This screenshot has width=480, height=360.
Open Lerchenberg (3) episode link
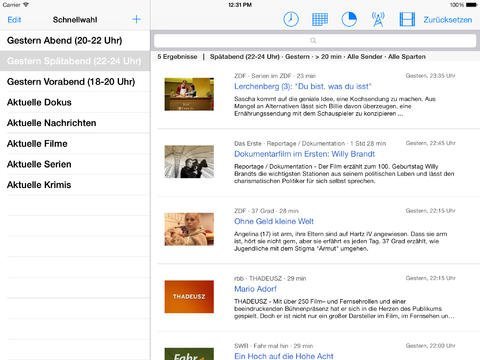303,87
